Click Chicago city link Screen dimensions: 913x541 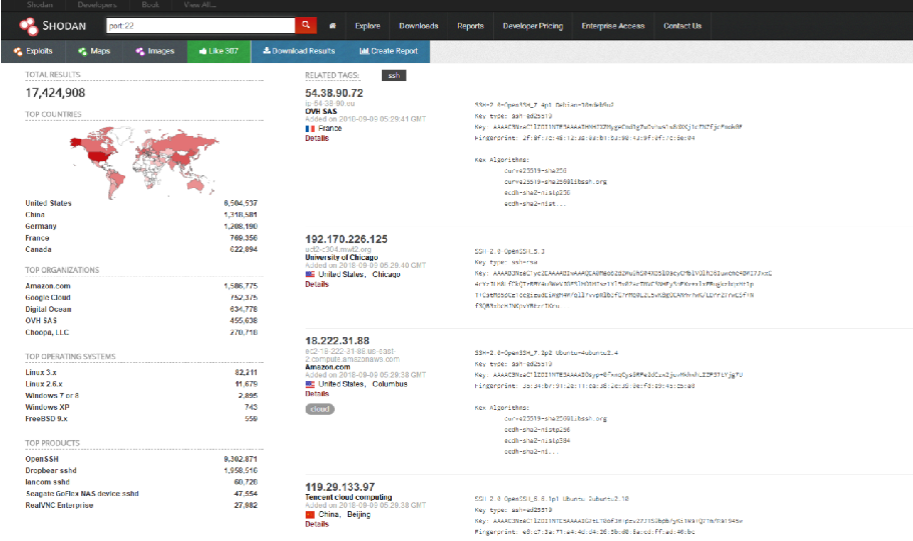click(x=386, y=274)
